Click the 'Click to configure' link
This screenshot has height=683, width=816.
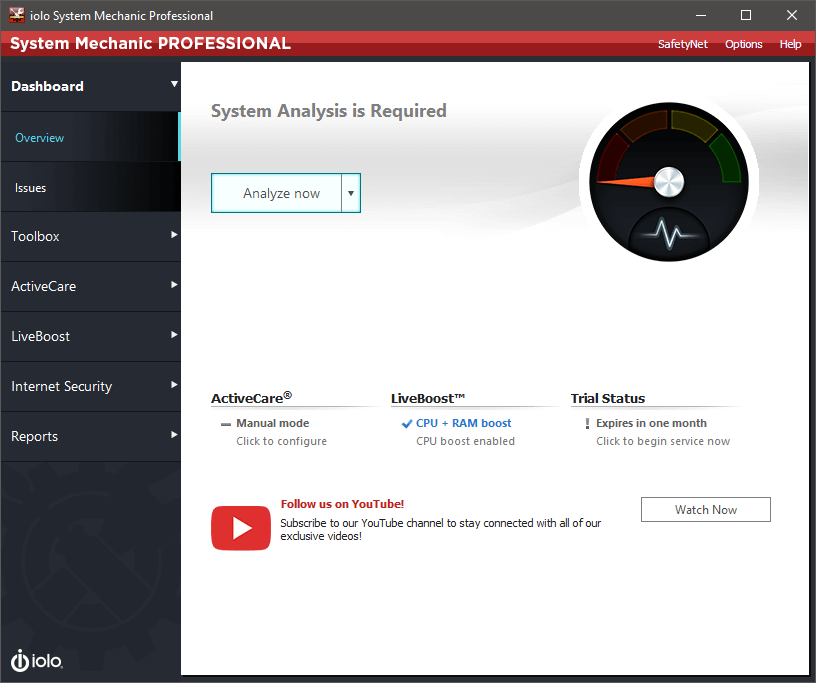(x=282, y=441)
